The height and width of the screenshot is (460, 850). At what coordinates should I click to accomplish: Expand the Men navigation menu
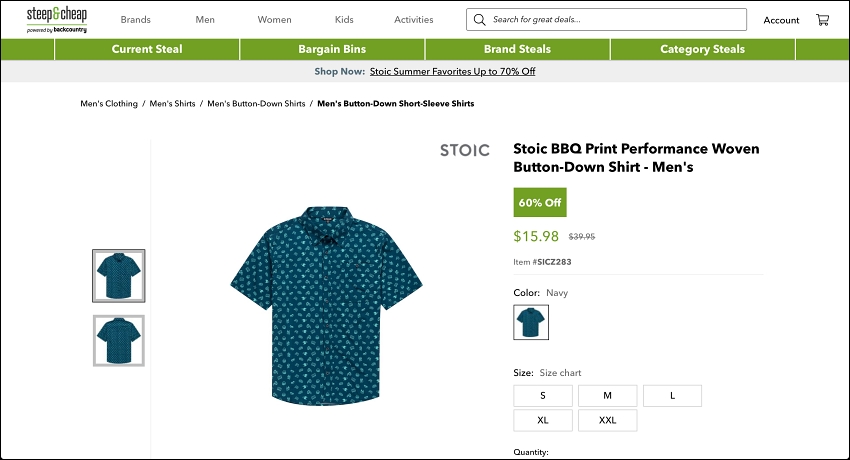click(205, 20)
